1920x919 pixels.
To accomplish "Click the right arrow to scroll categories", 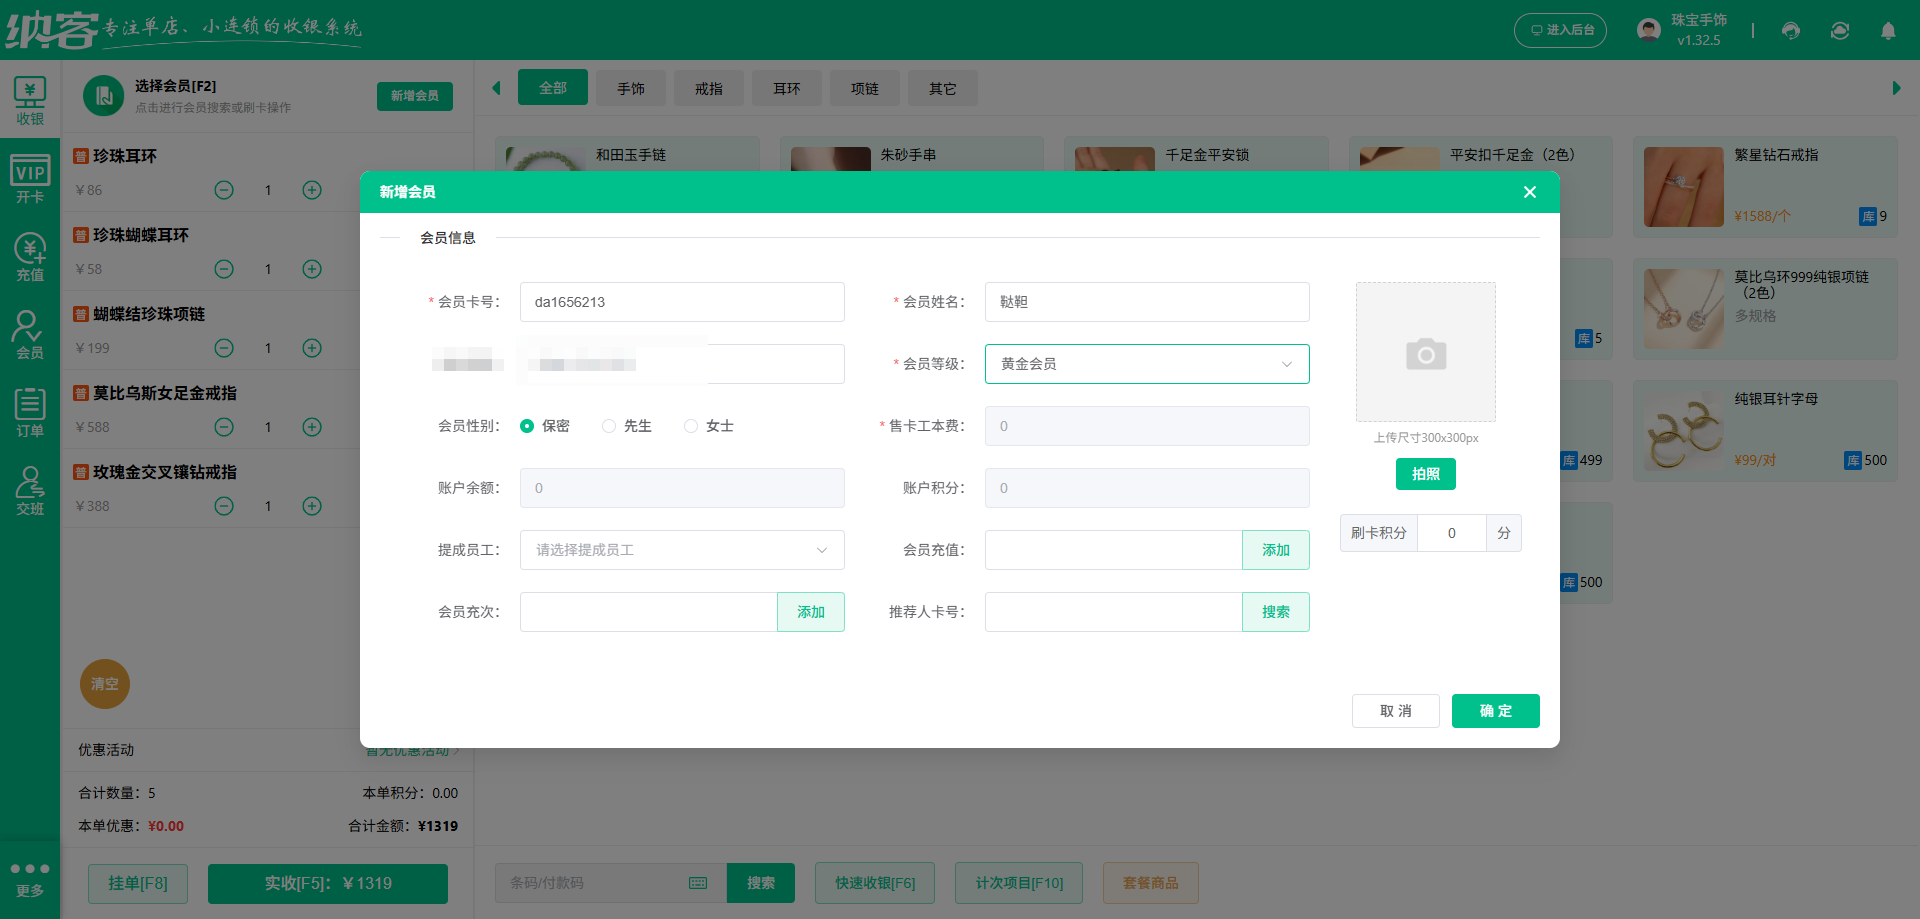I will pos(1896,88).
